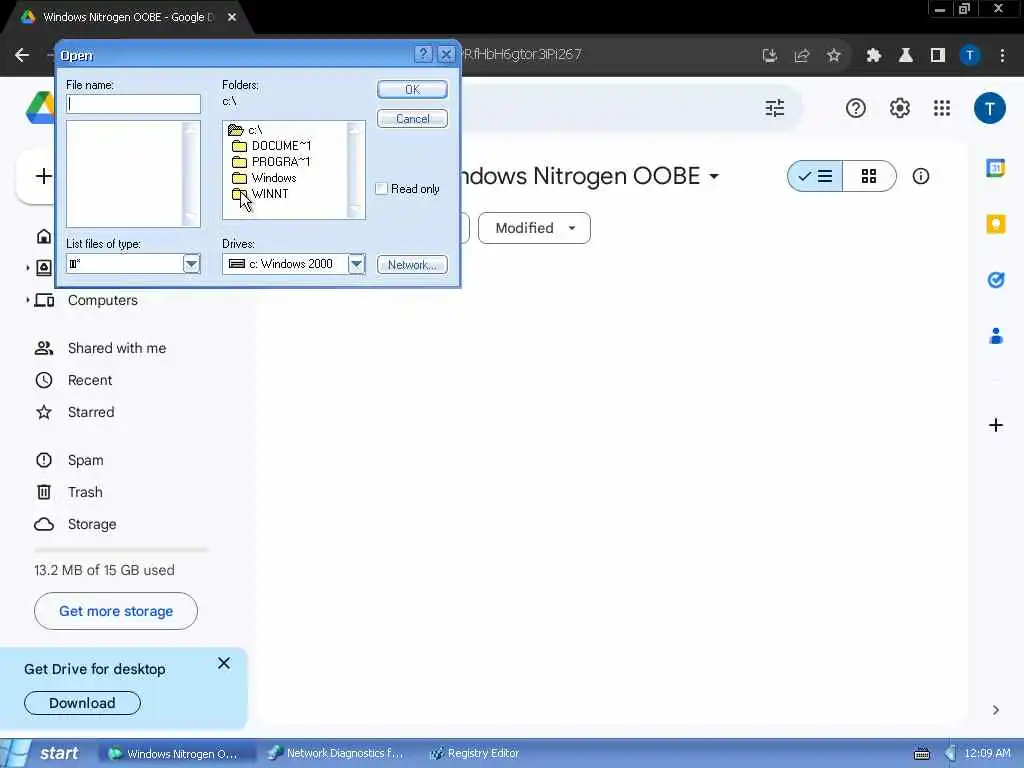Bookmark this page with the star icon
The height and width of the screenshot is (768, 1024).
point(833,56)
